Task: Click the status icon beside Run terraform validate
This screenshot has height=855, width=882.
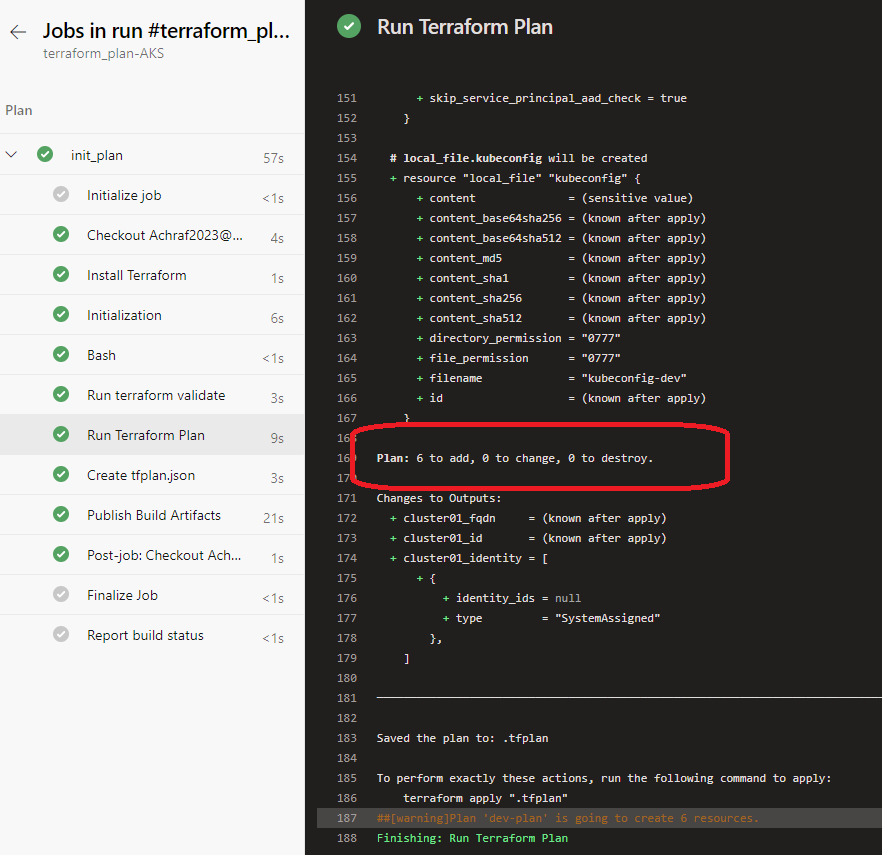Action: click(x=61, y=395)
